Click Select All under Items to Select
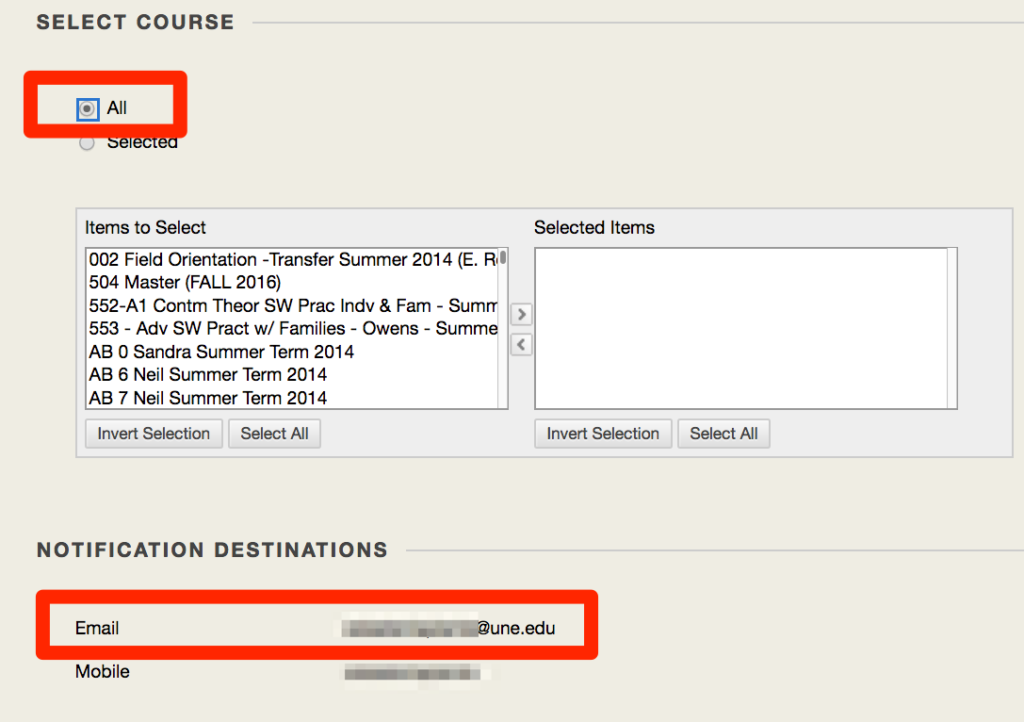The height and width of the screenshot is (722, 1024). pyautogui.click(x=274, y=433)
